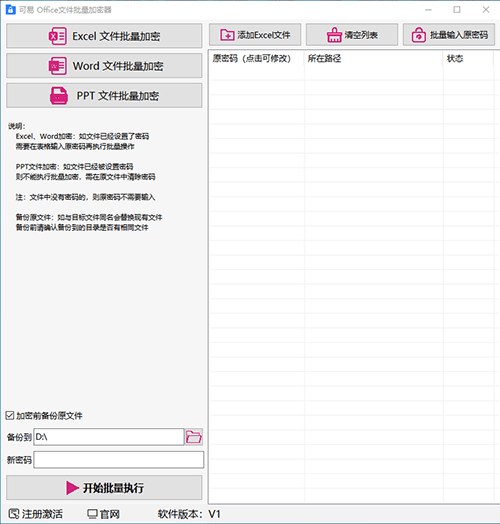Close the Office encryptor window
Viewport: 500px width, 524px height.
486,10
